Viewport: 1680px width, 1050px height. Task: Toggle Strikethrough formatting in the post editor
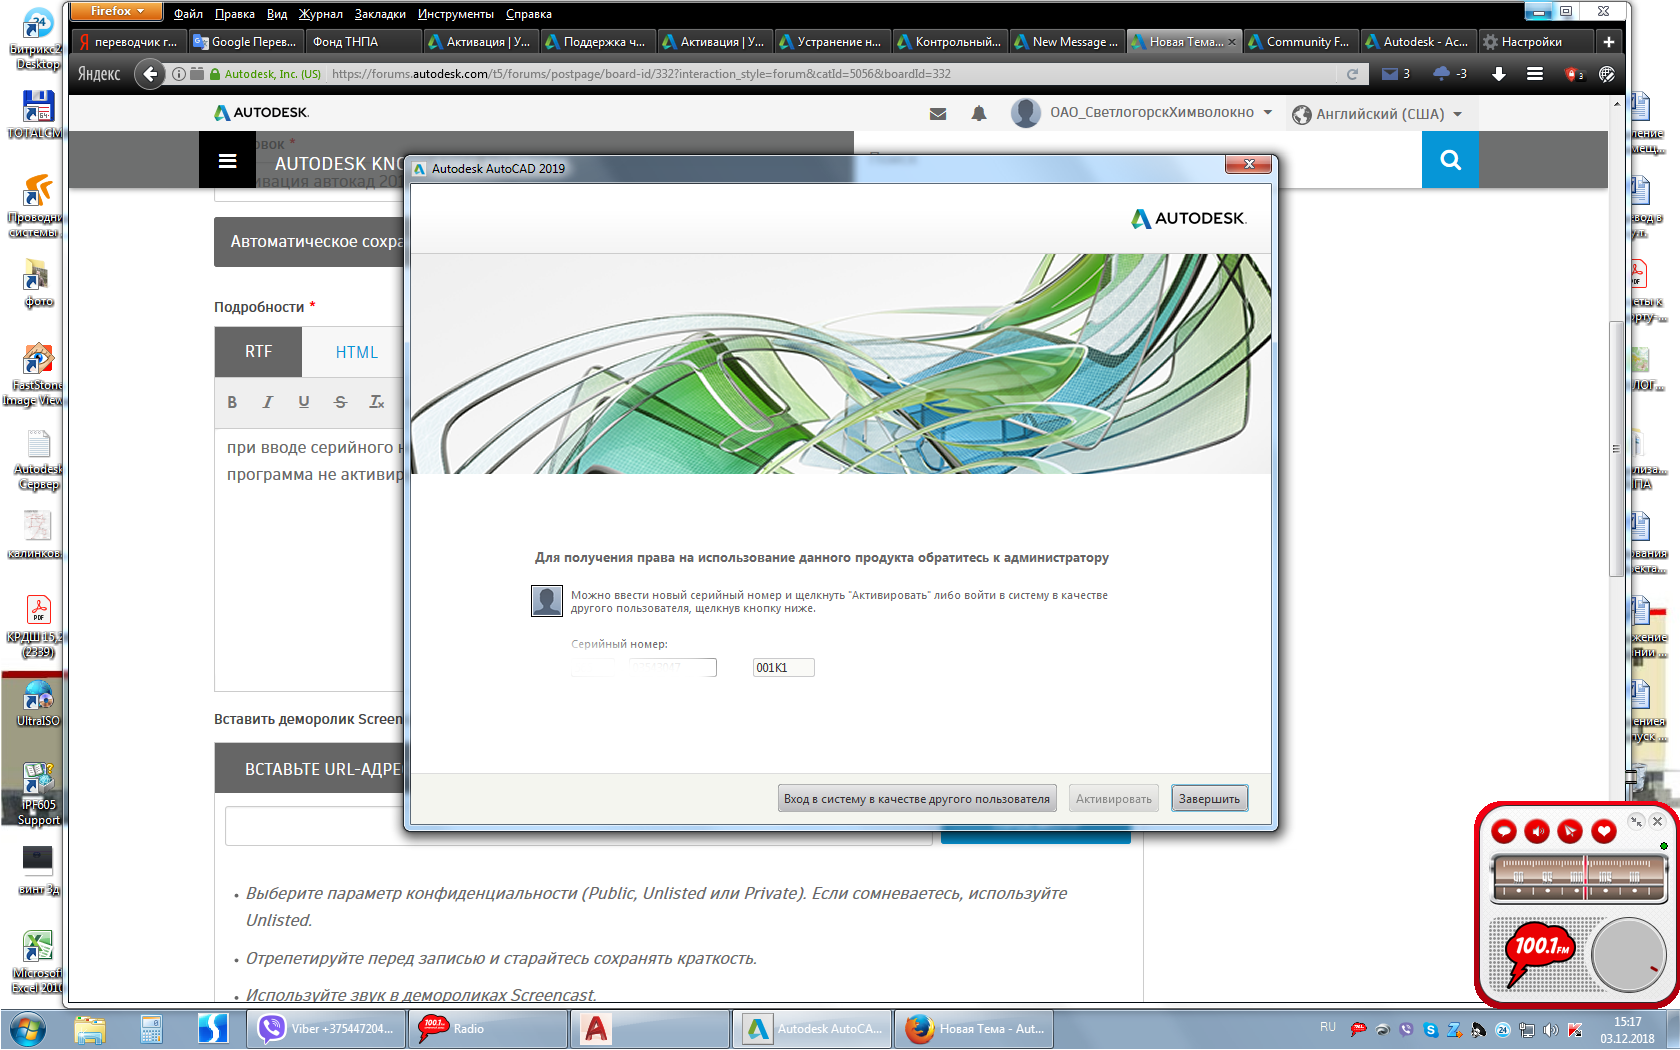tap(340, 402)
